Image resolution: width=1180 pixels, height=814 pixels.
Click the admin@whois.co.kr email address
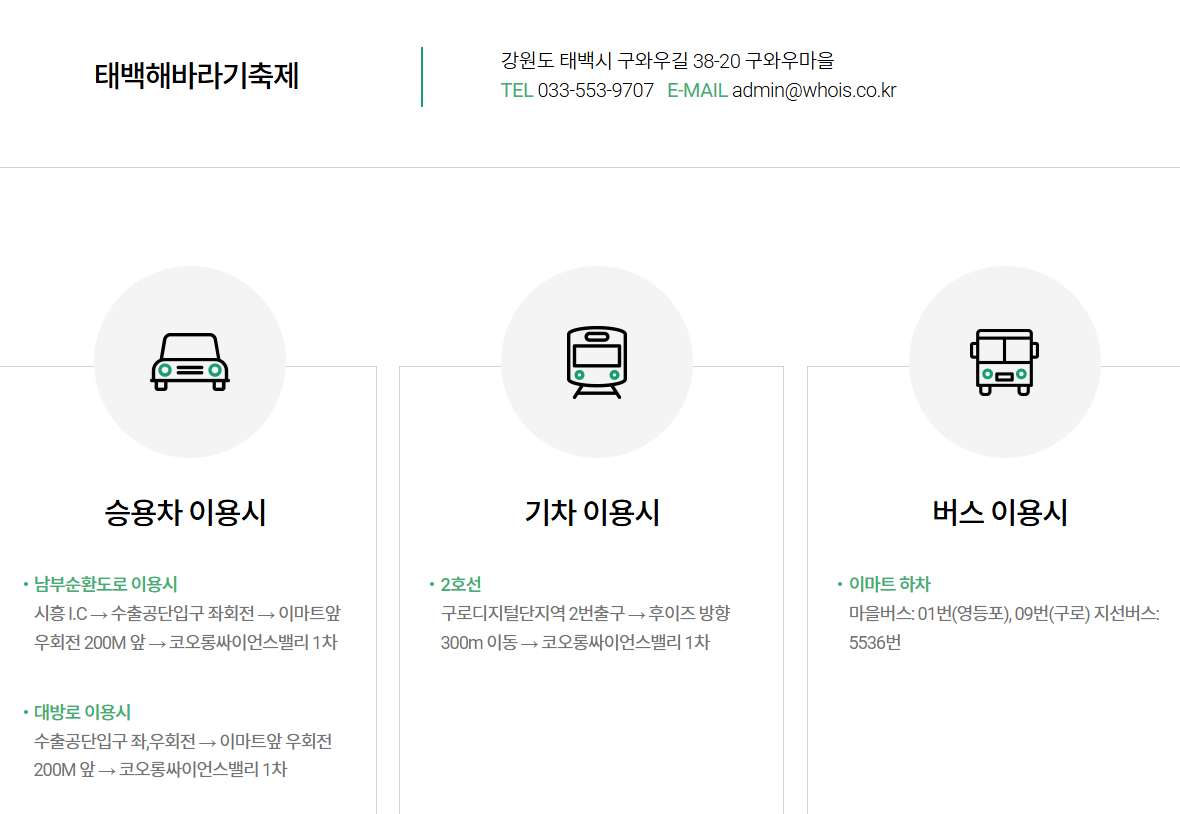click(813, 89)
